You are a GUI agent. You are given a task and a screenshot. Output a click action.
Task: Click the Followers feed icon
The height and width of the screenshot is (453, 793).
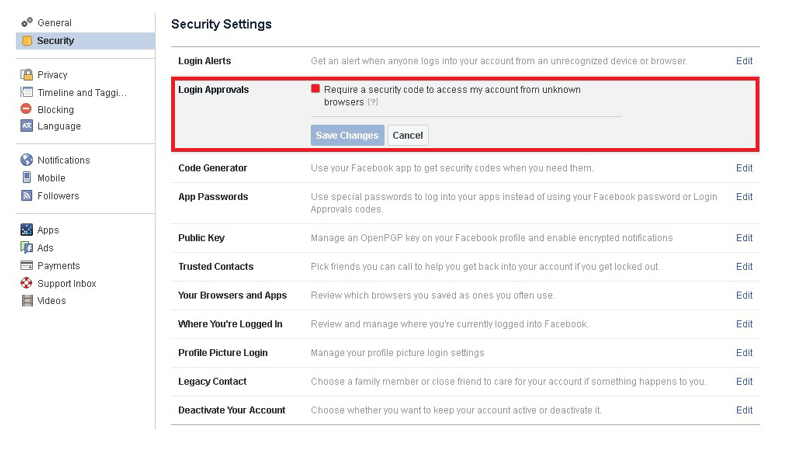click(x=26, y=195)
